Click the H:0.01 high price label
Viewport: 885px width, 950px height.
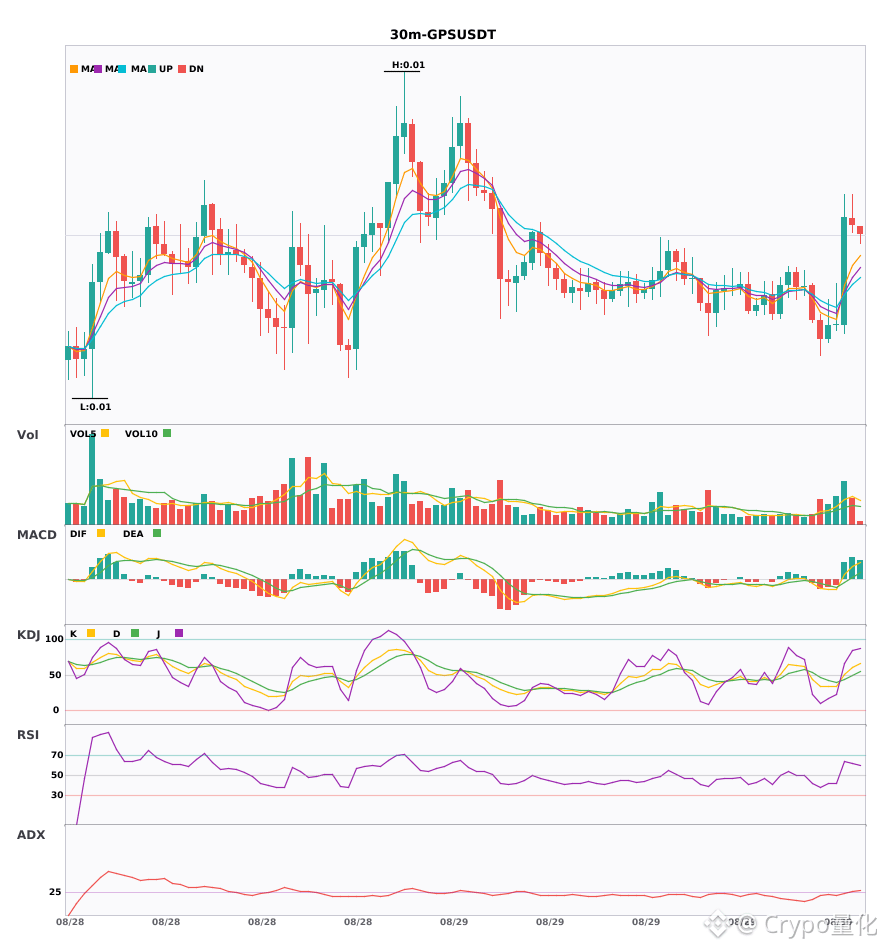tap(408, 65)
